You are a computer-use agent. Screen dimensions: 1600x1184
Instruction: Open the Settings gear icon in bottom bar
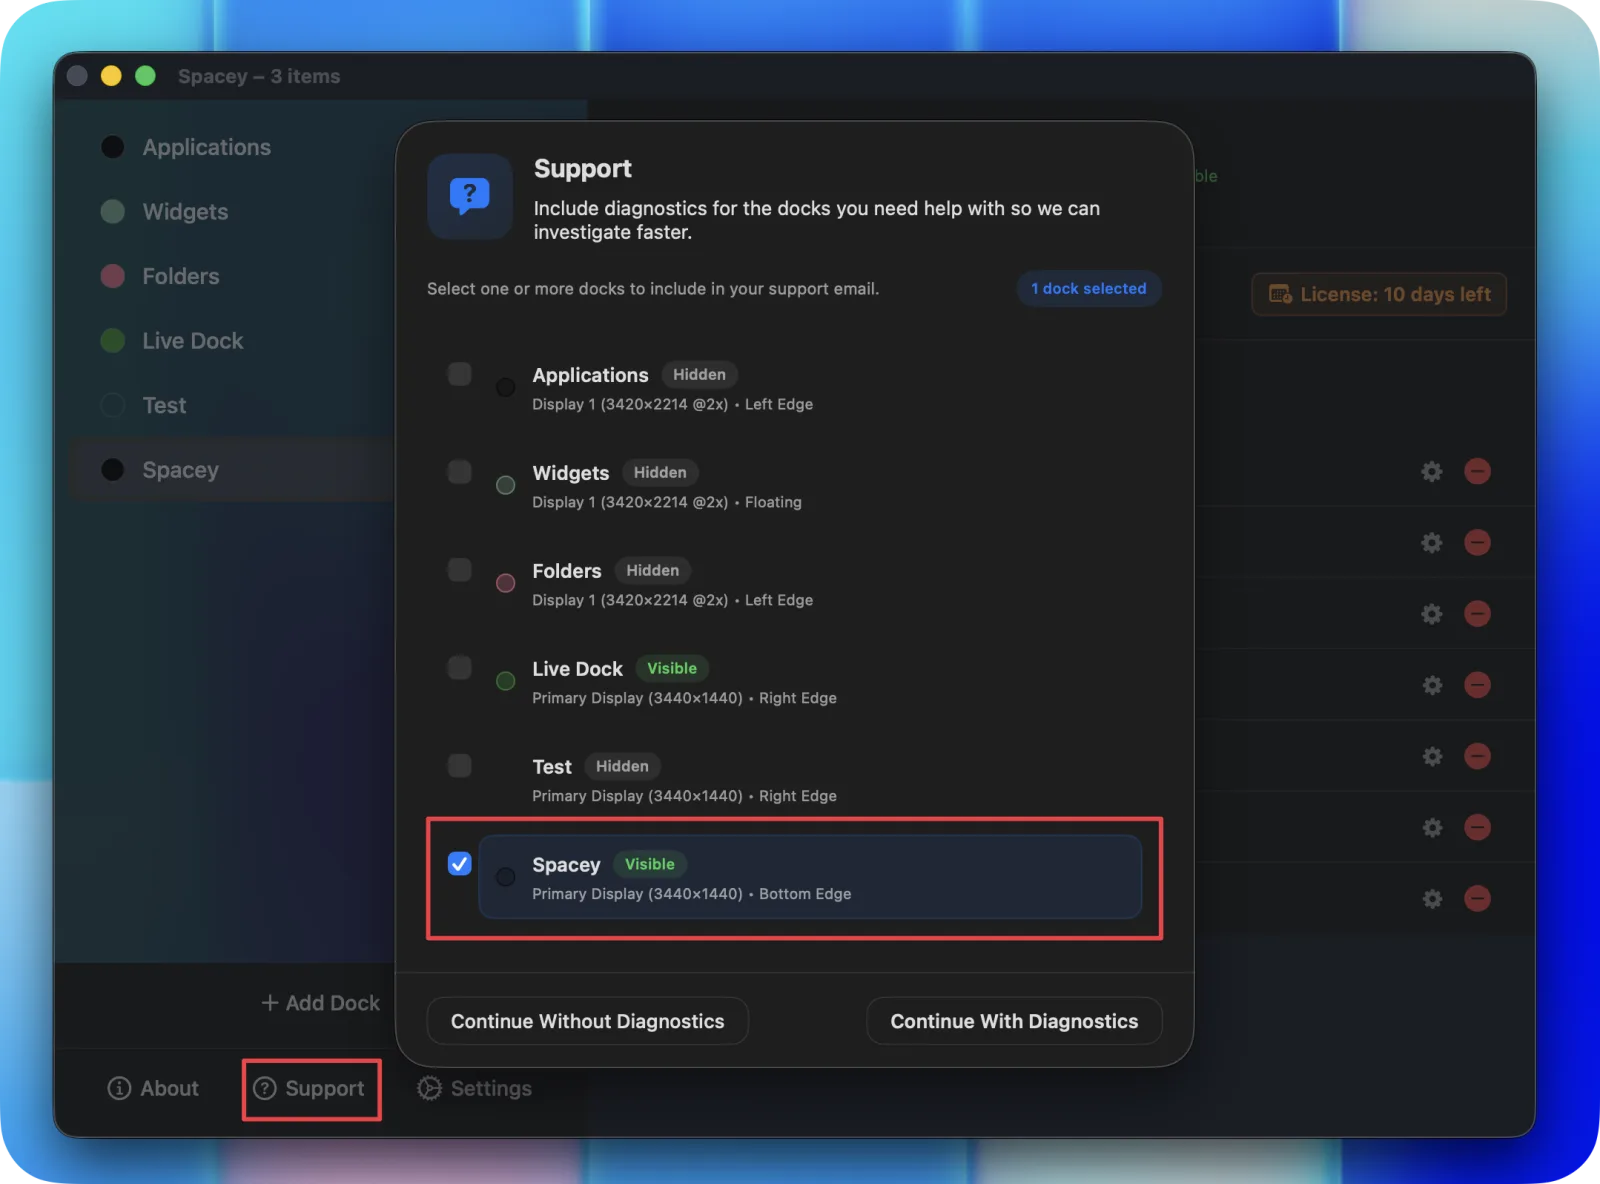pos(429,1088)
